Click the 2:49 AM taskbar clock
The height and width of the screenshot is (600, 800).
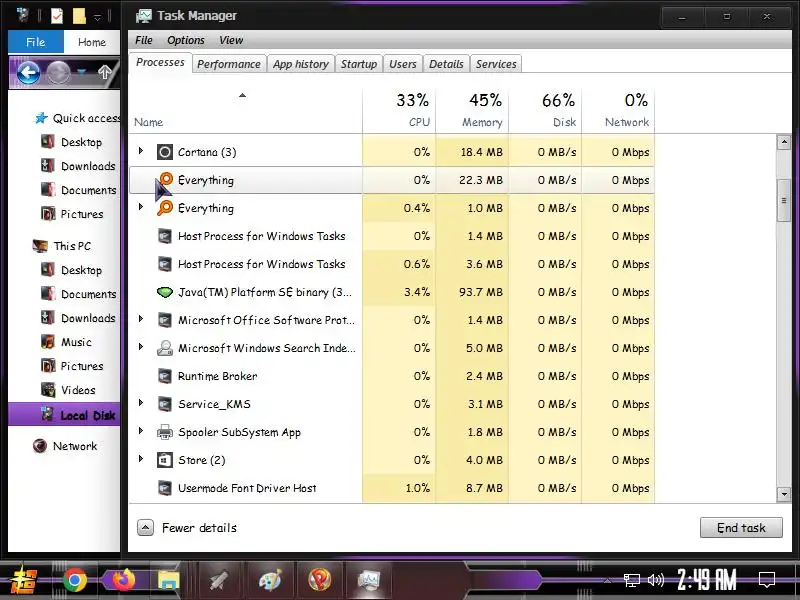(707, 580)
